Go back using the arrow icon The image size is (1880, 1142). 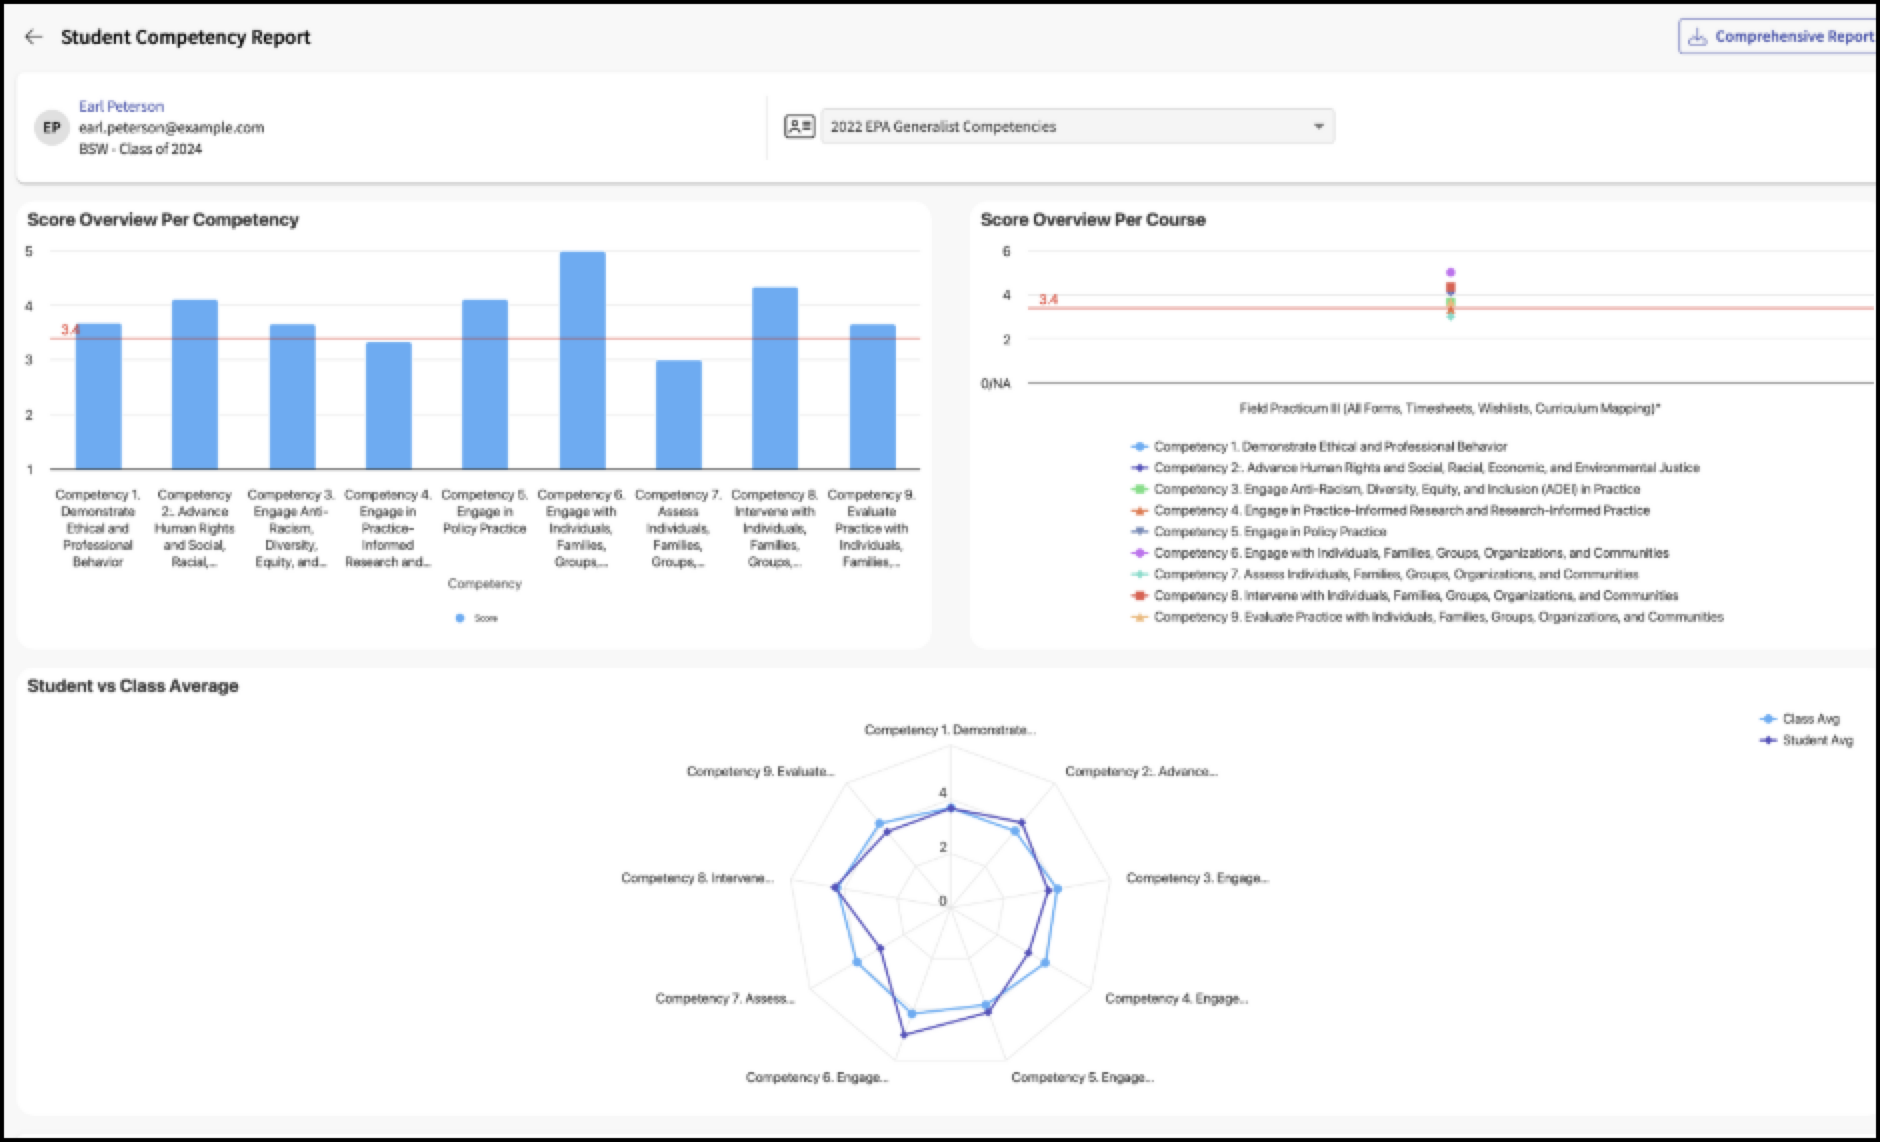pos(34,37)
